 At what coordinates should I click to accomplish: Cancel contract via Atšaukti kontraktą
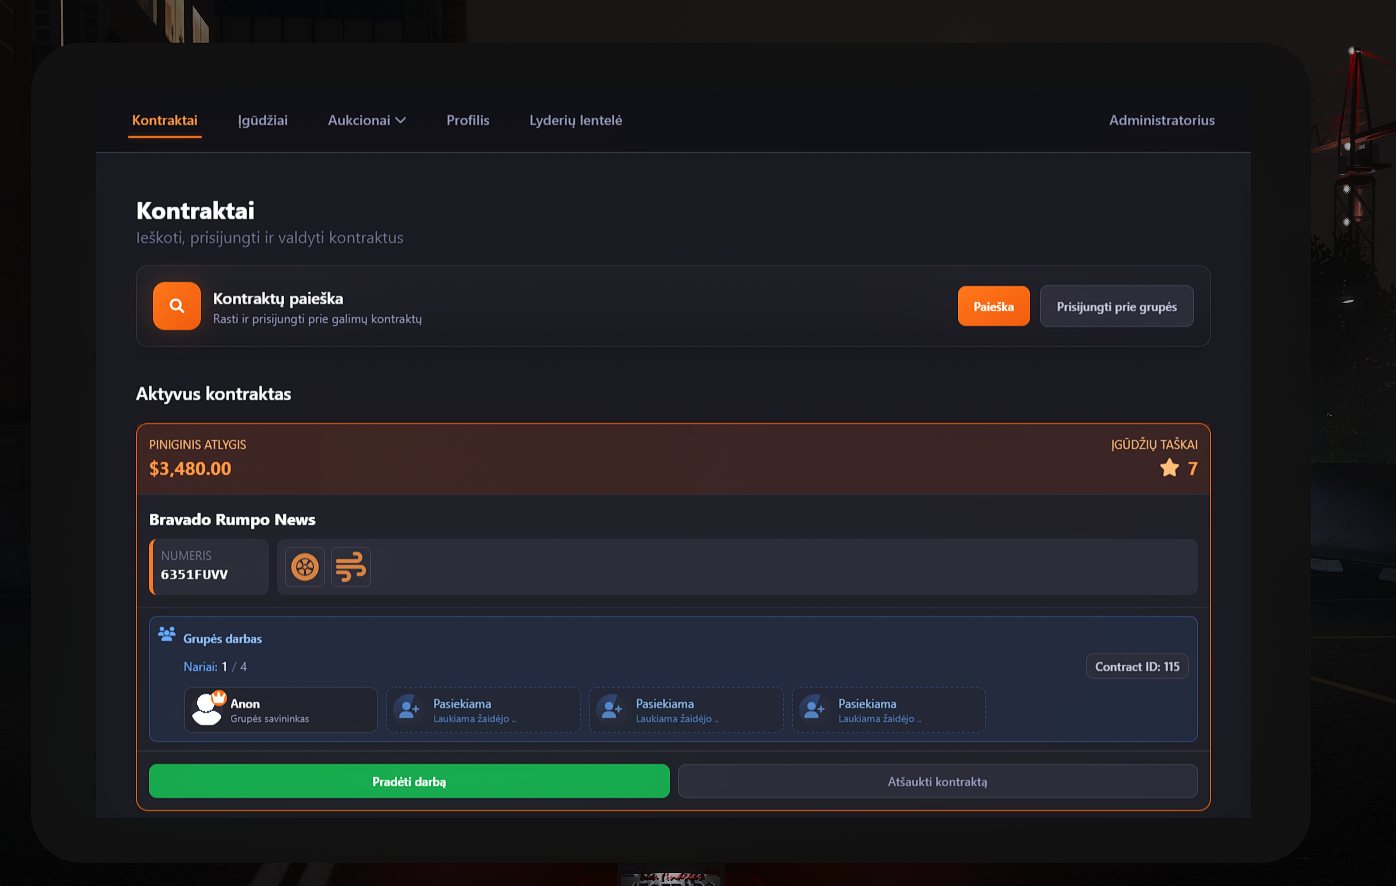[937, 781]
